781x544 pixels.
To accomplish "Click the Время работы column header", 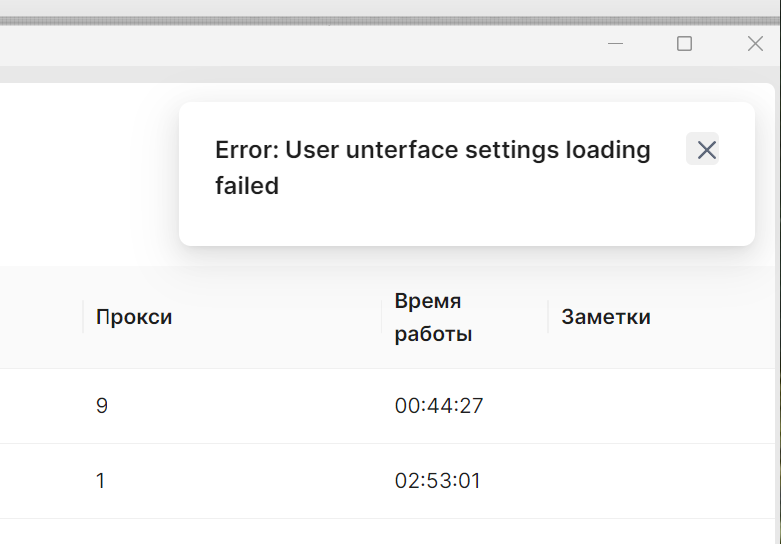I will tap(434, 317).
